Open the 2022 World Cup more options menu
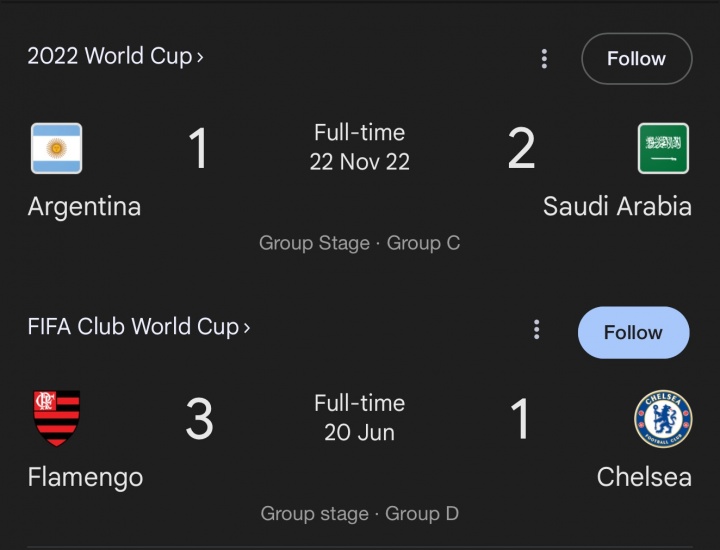The image size is (720, 550). click(x=544, y=59)
